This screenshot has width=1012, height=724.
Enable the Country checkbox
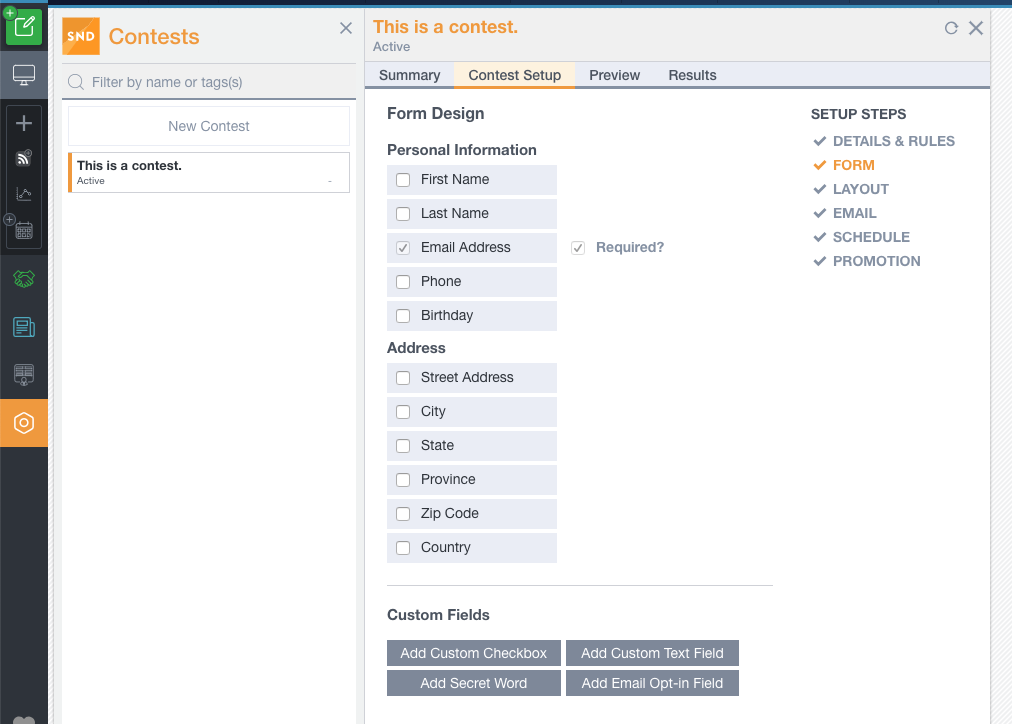pyautogui.click(x=403, y=548)
